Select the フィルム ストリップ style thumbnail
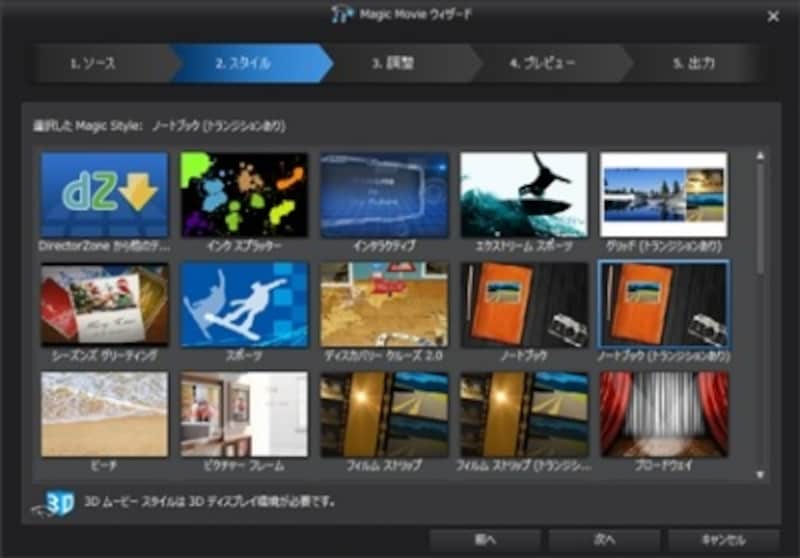Viewport: 800px width, 558px height. point(384,414)
